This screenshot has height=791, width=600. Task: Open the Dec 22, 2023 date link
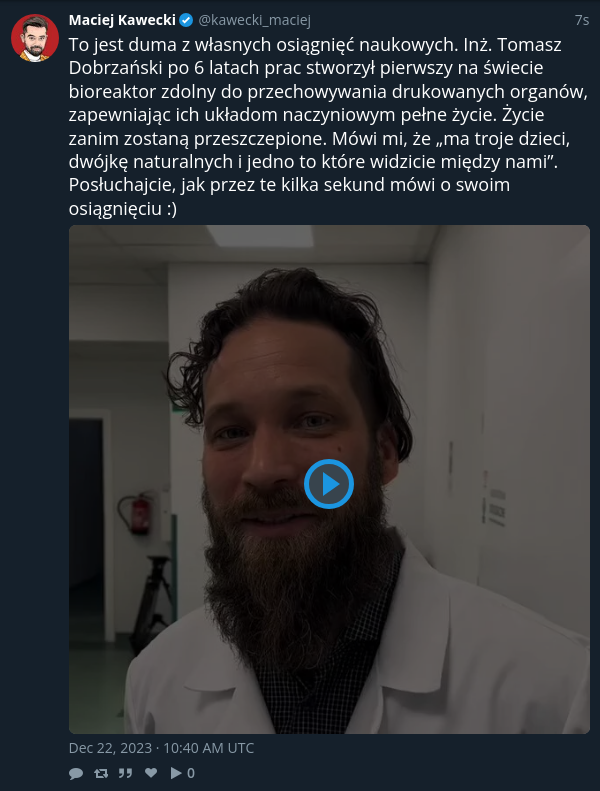click(110, 748)
